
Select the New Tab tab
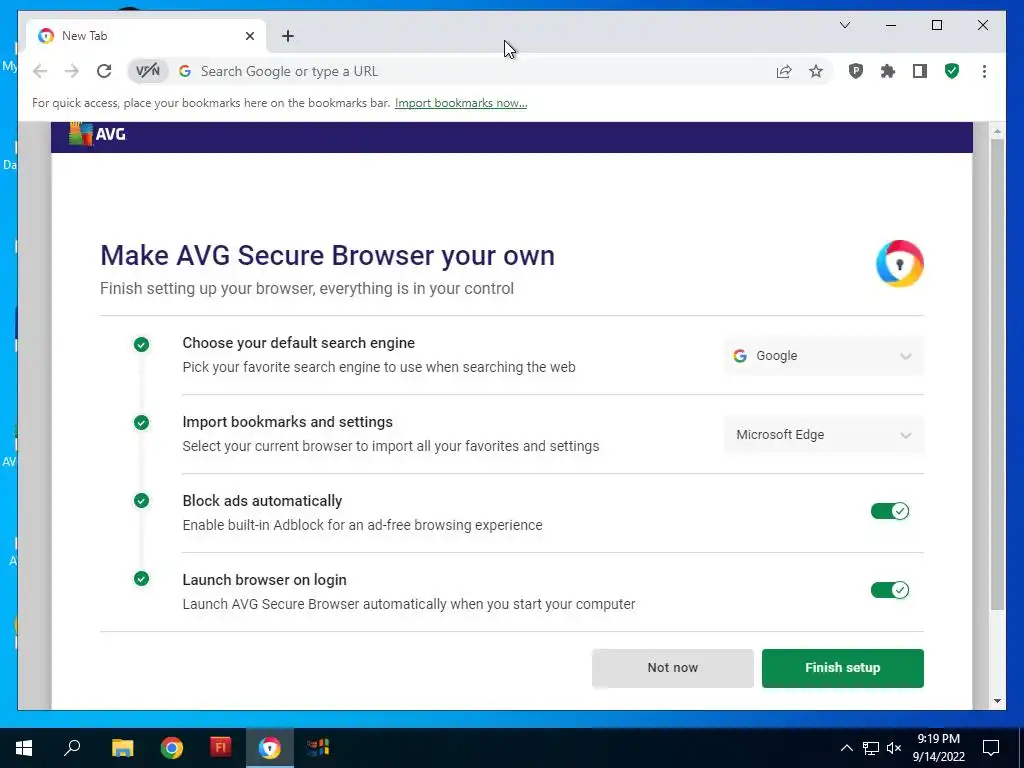140,36
